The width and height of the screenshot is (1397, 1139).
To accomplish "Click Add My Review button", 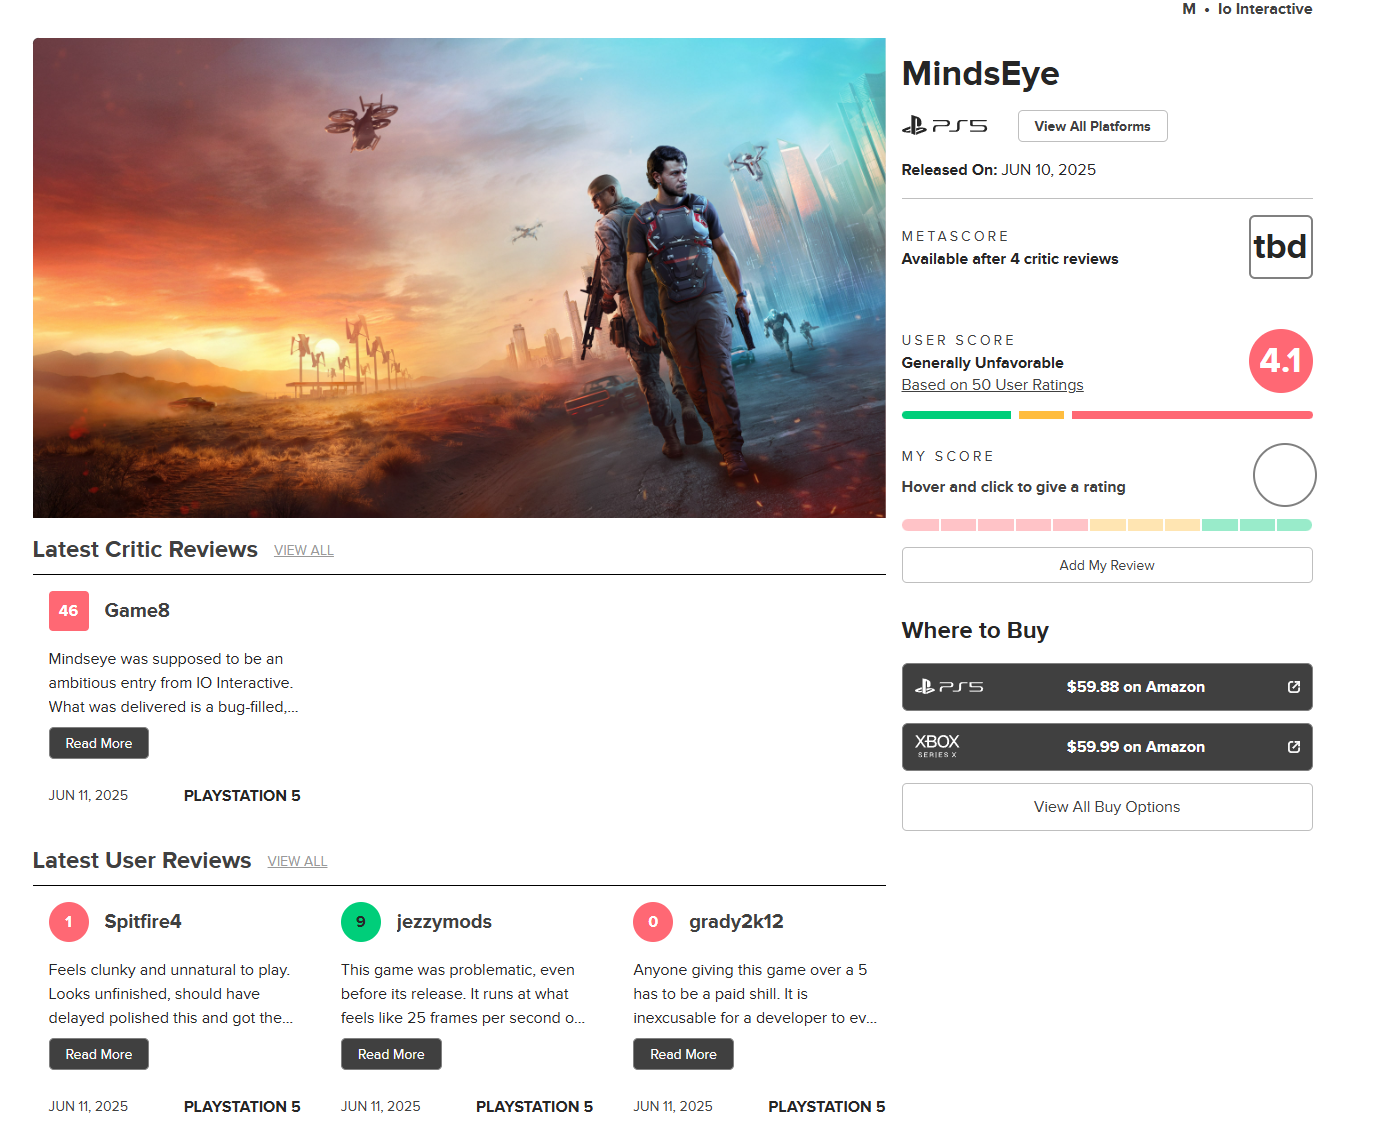I will (x=1107, y=565).
